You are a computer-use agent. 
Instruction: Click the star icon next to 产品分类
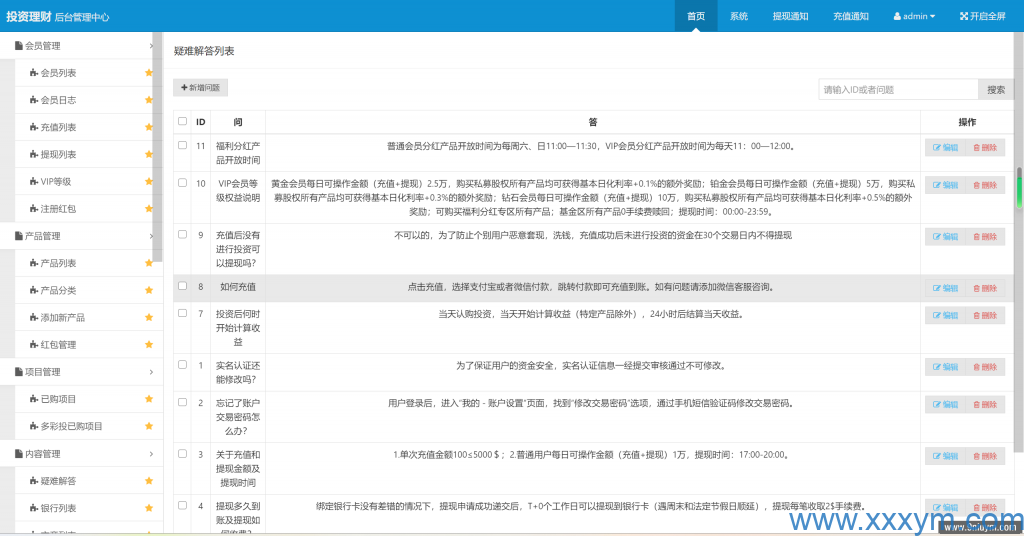point(149,290)
